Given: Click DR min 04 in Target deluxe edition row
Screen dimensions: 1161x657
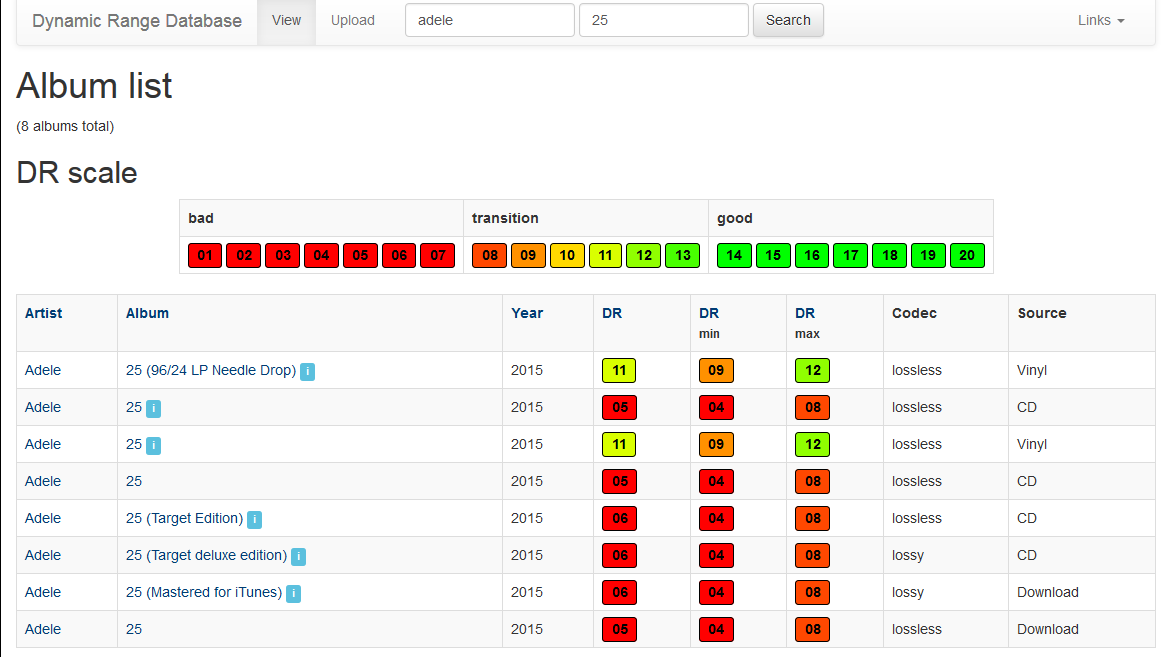Looking at the screenshot, I should pyautogui.click(x=716, y=556).
